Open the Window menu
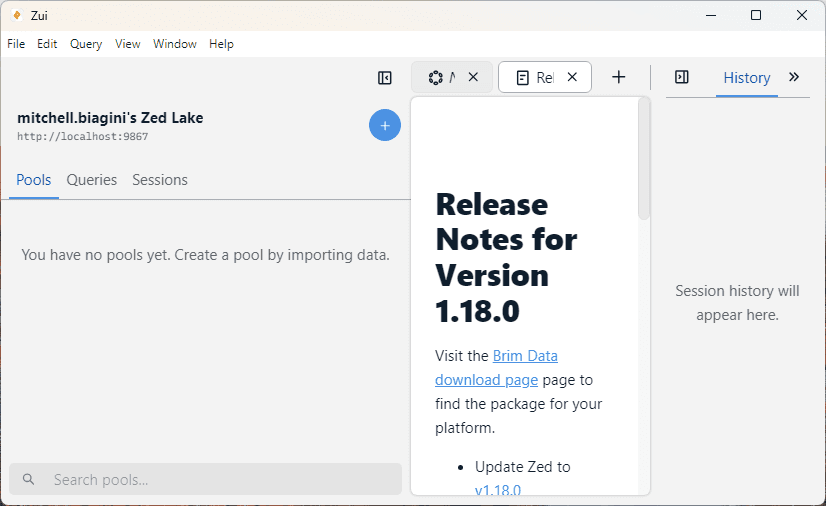Screen dimensions: 826x506 [175, 44]
